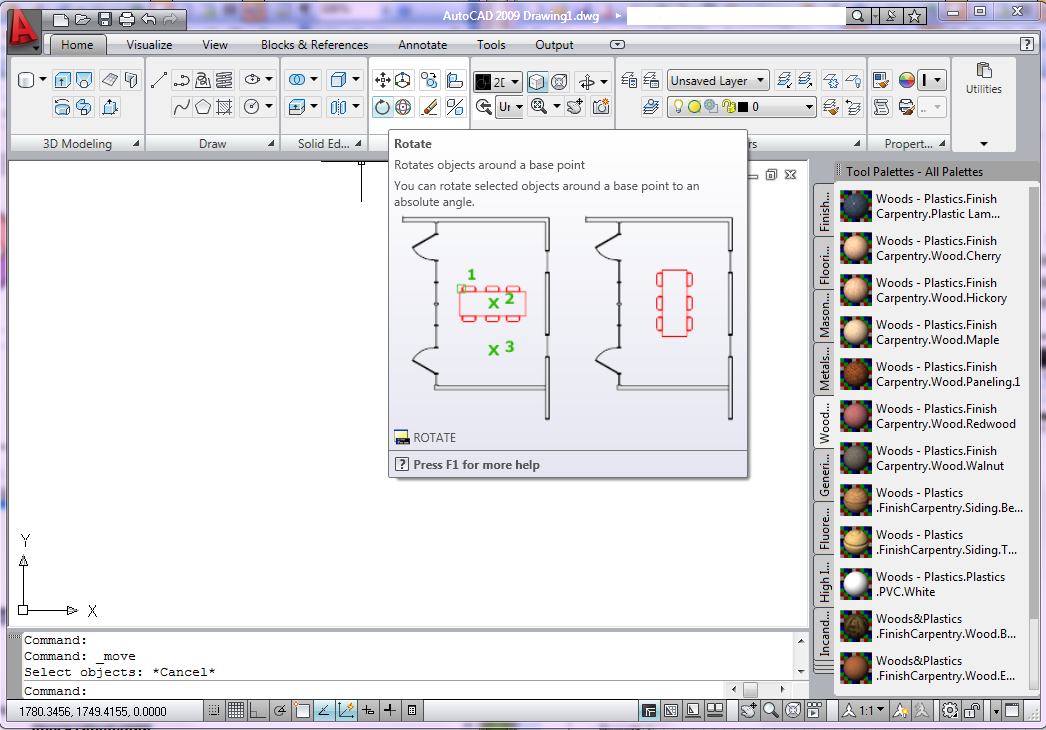Select the 3D Move tool

tap(403, 81)
